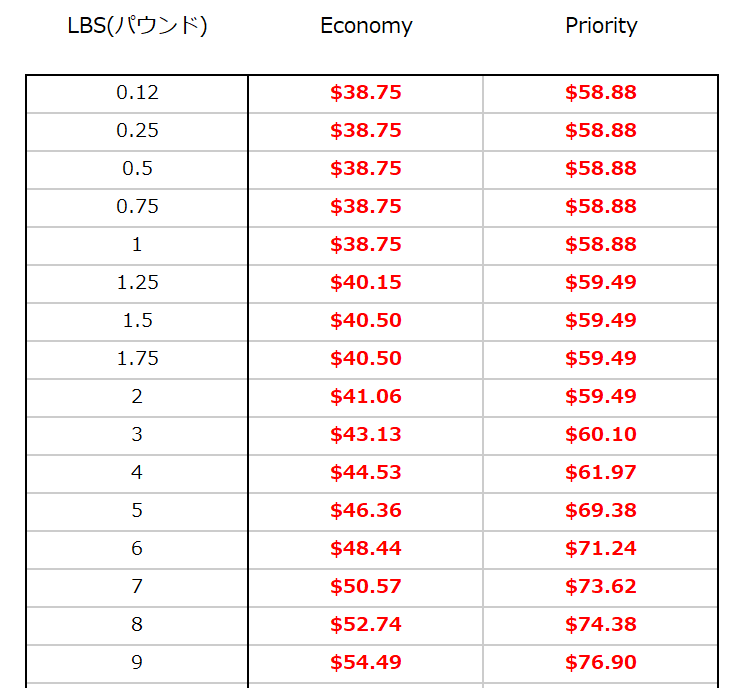Select the 0.25 weight cell
The width and height of the screenshot is (745, 688).
pos(137,130)
